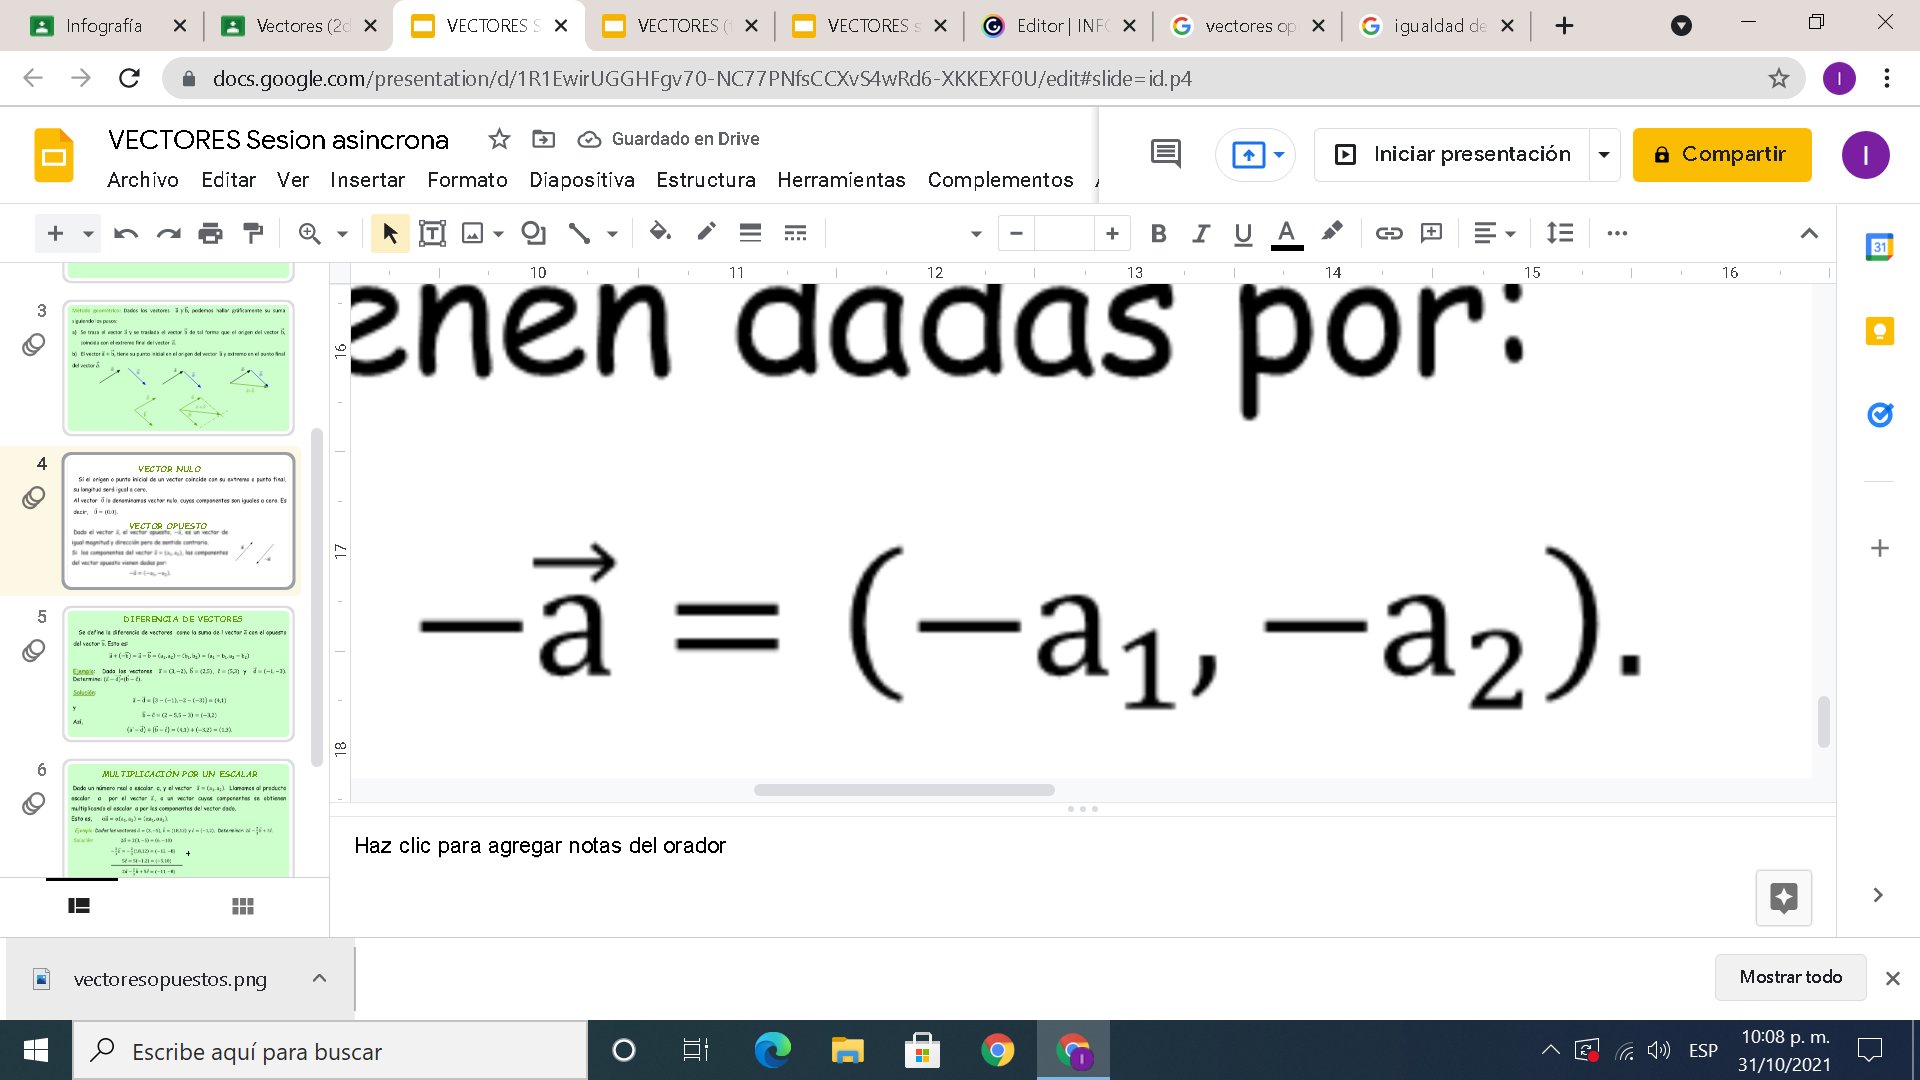Apply the paint format tool

tap(252, 232)
